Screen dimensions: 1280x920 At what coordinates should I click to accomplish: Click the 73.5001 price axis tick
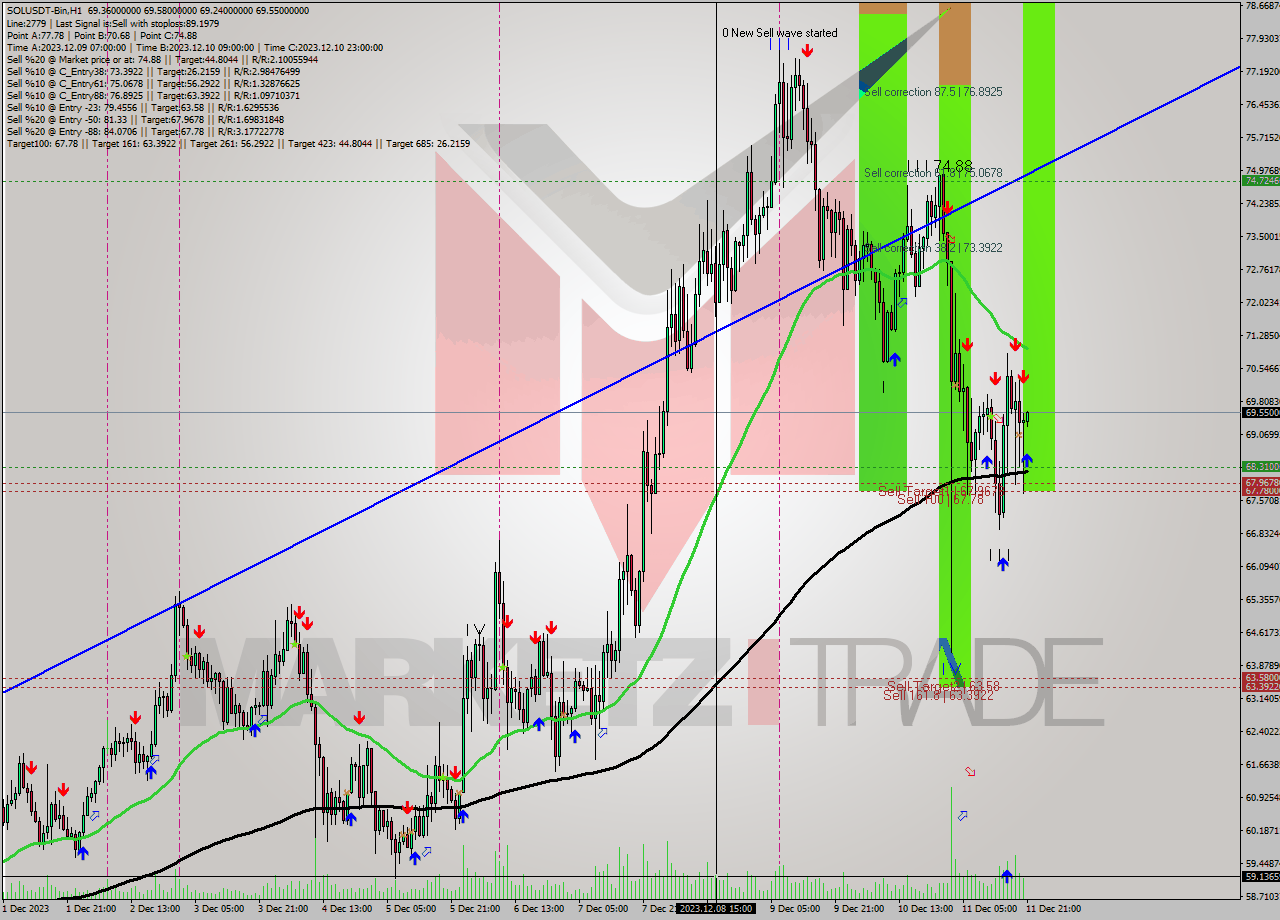pyautogui.click(x=1261, y=236)
